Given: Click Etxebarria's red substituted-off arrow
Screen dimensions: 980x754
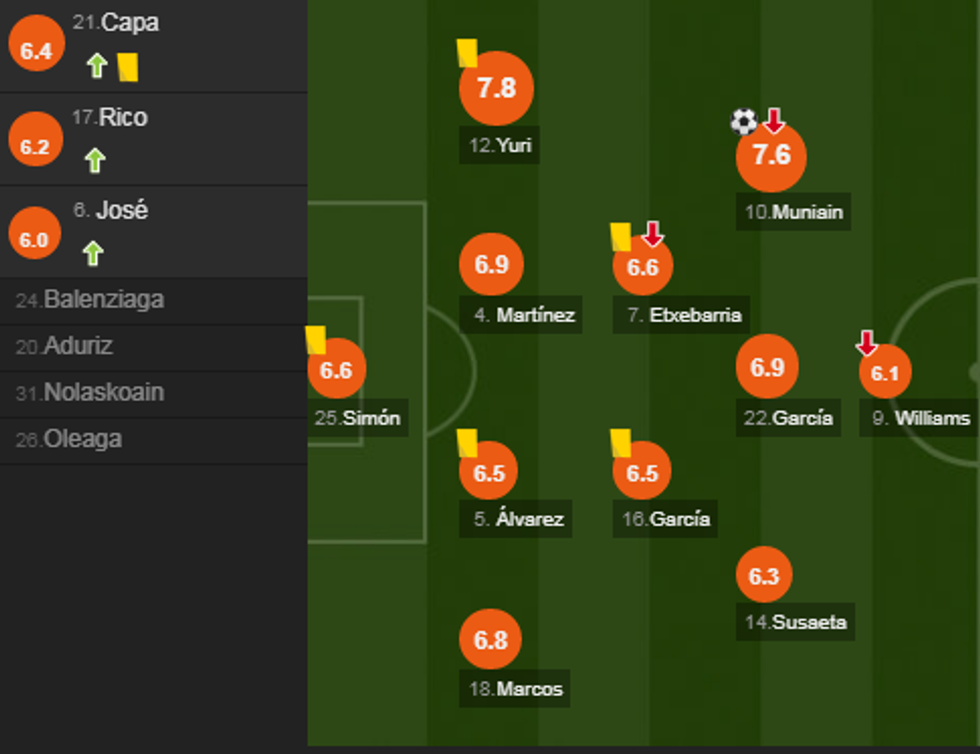Looking at the screenshot, I should click(652, 234).
